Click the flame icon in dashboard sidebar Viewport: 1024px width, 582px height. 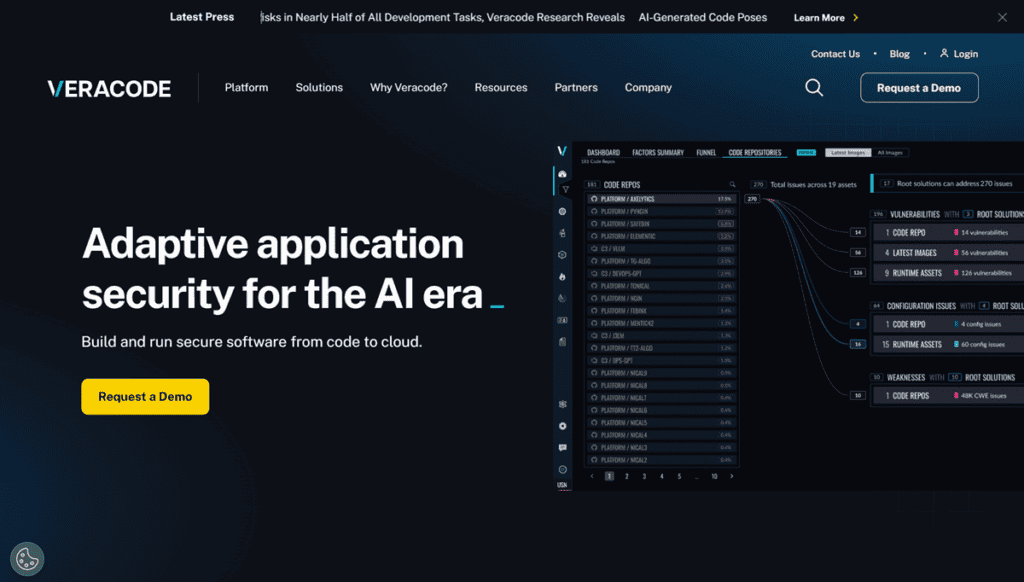(x=562, y=276)
